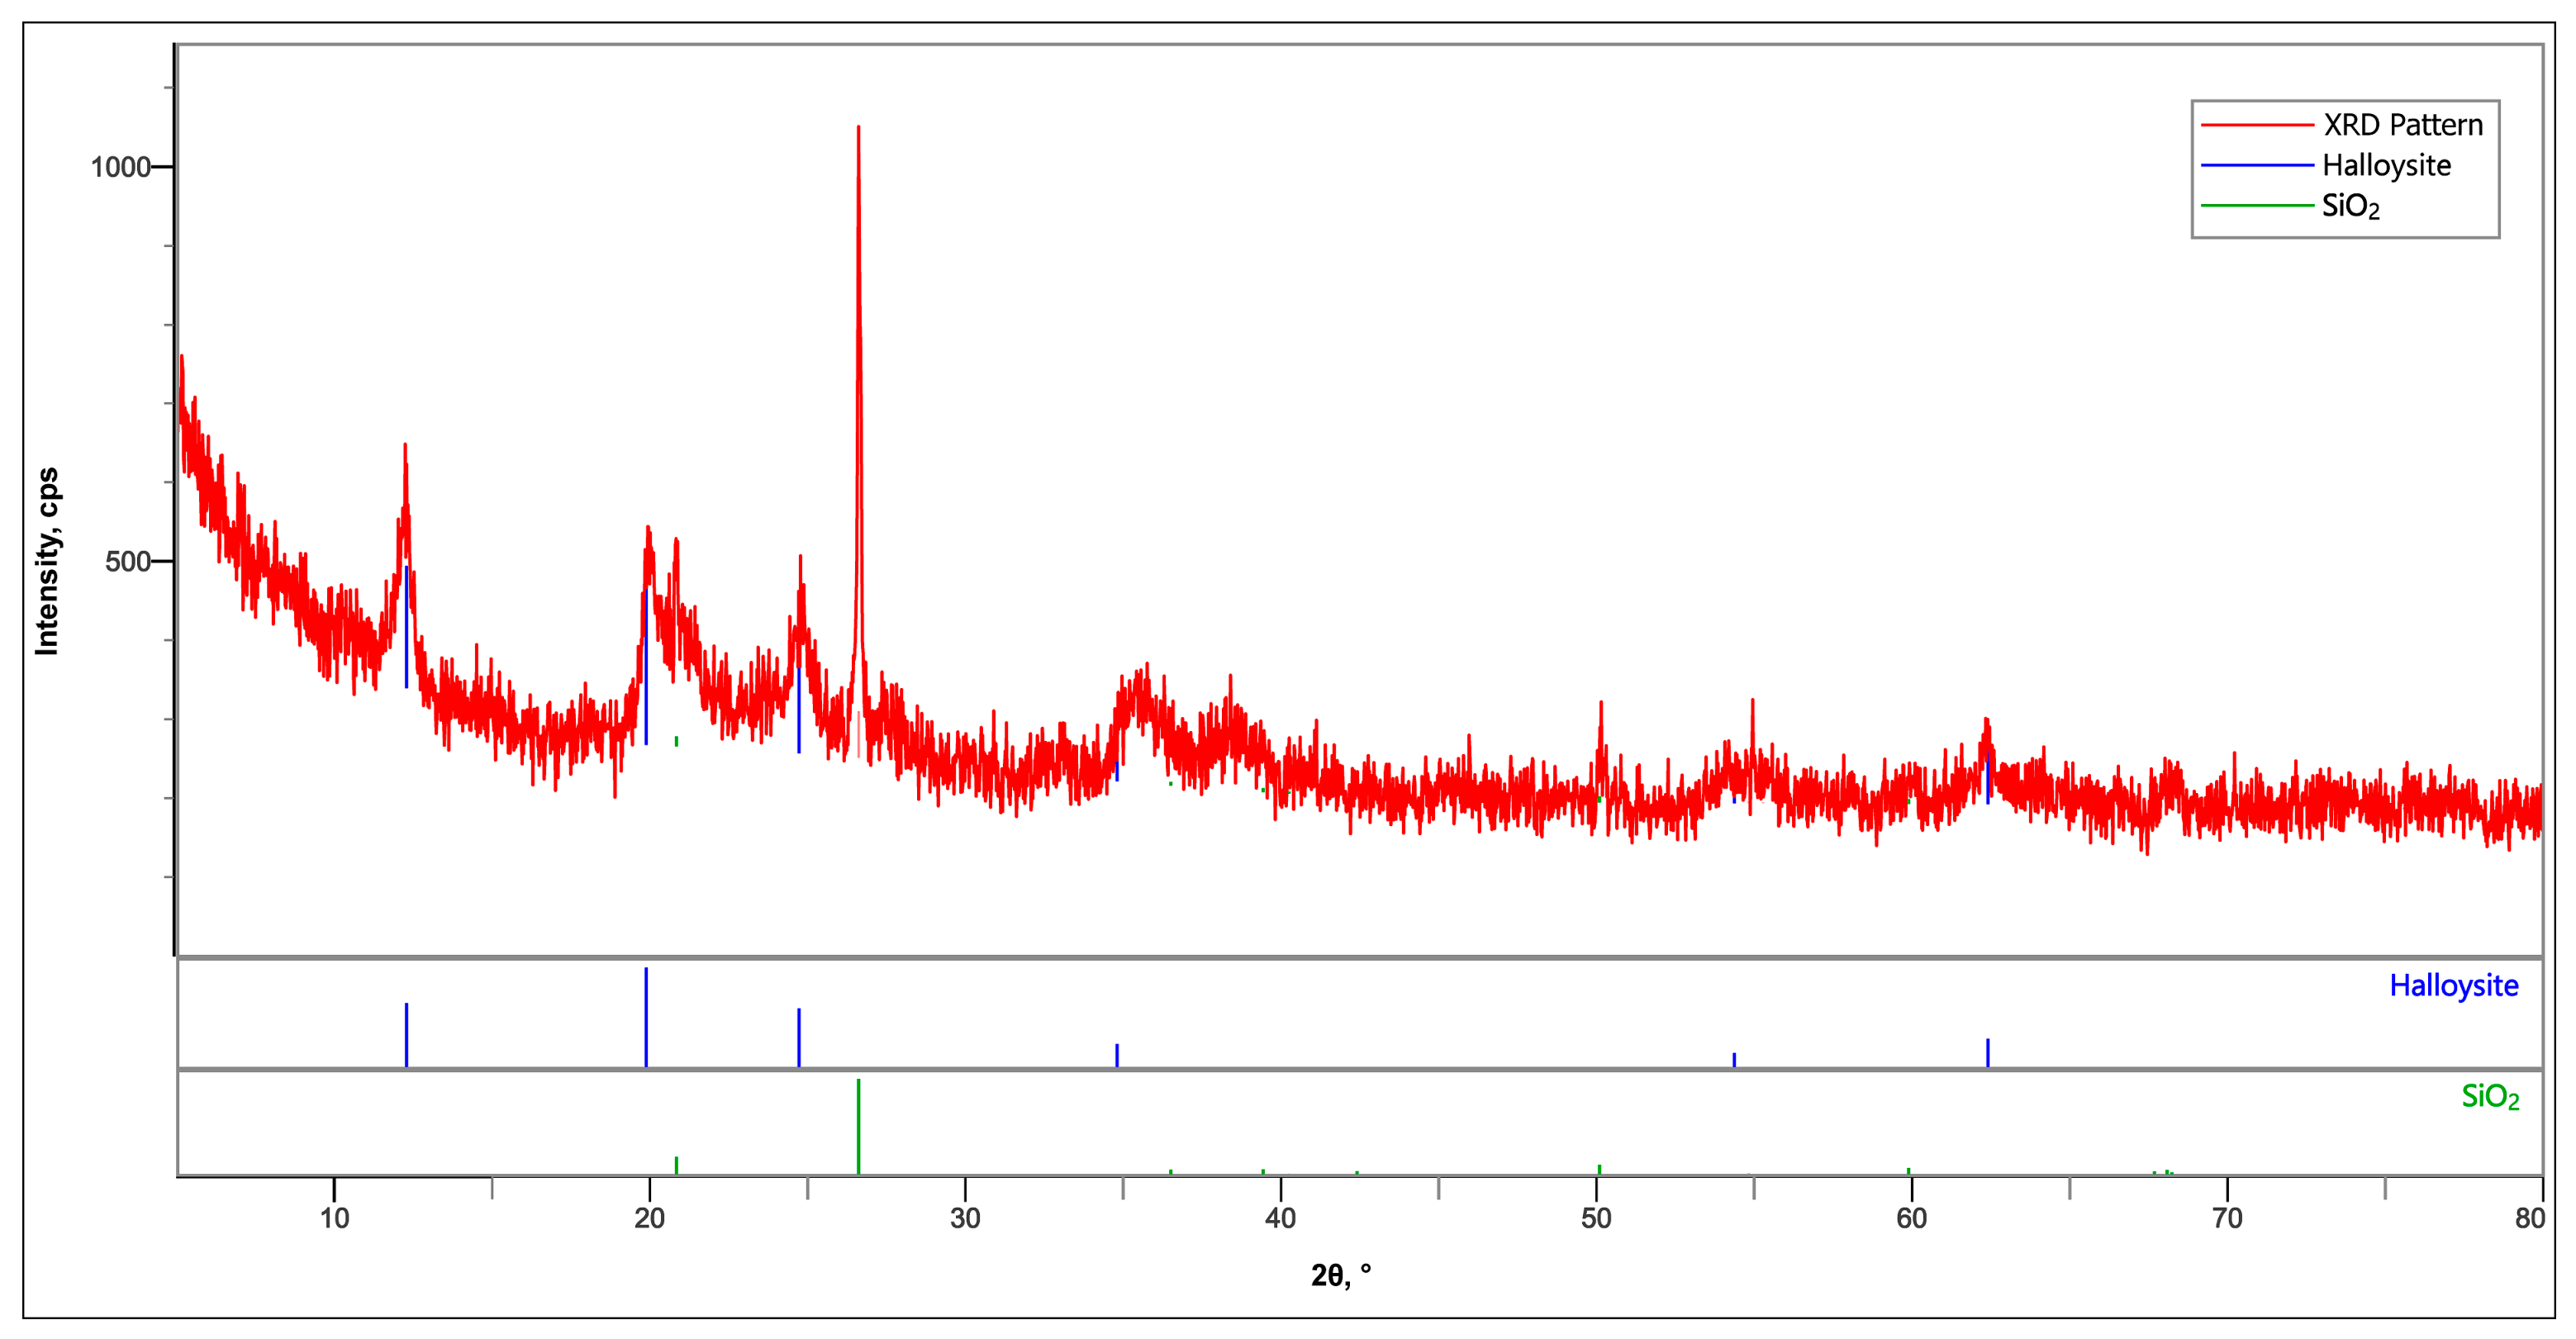Click the short green SiO2 reference line near 21
This screenshot has width=2576, height=1339.
[676, 1166]
